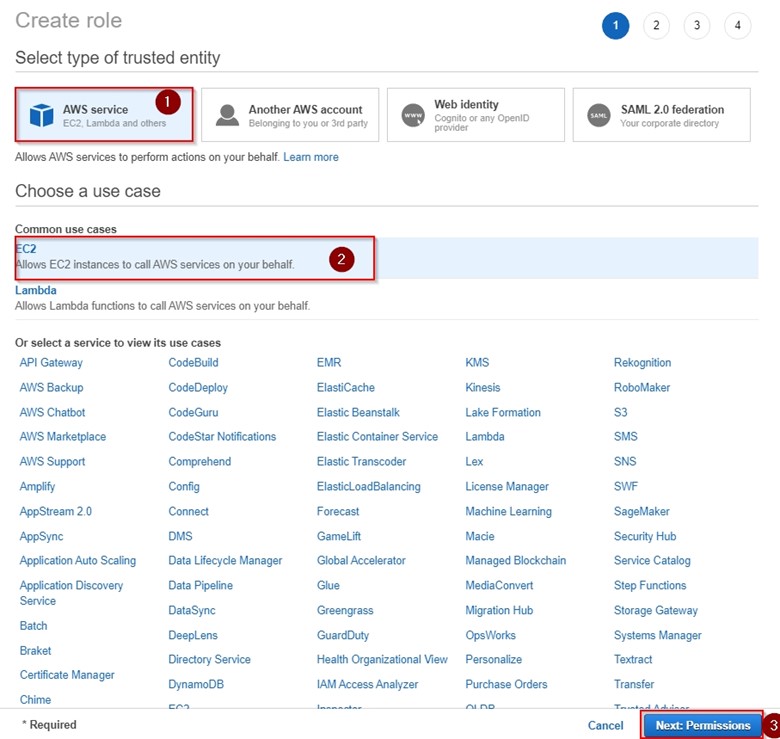Select the AWS Support service
This screenshot has height=739, width=780.
pyautogui.click(x=52, y=462)
